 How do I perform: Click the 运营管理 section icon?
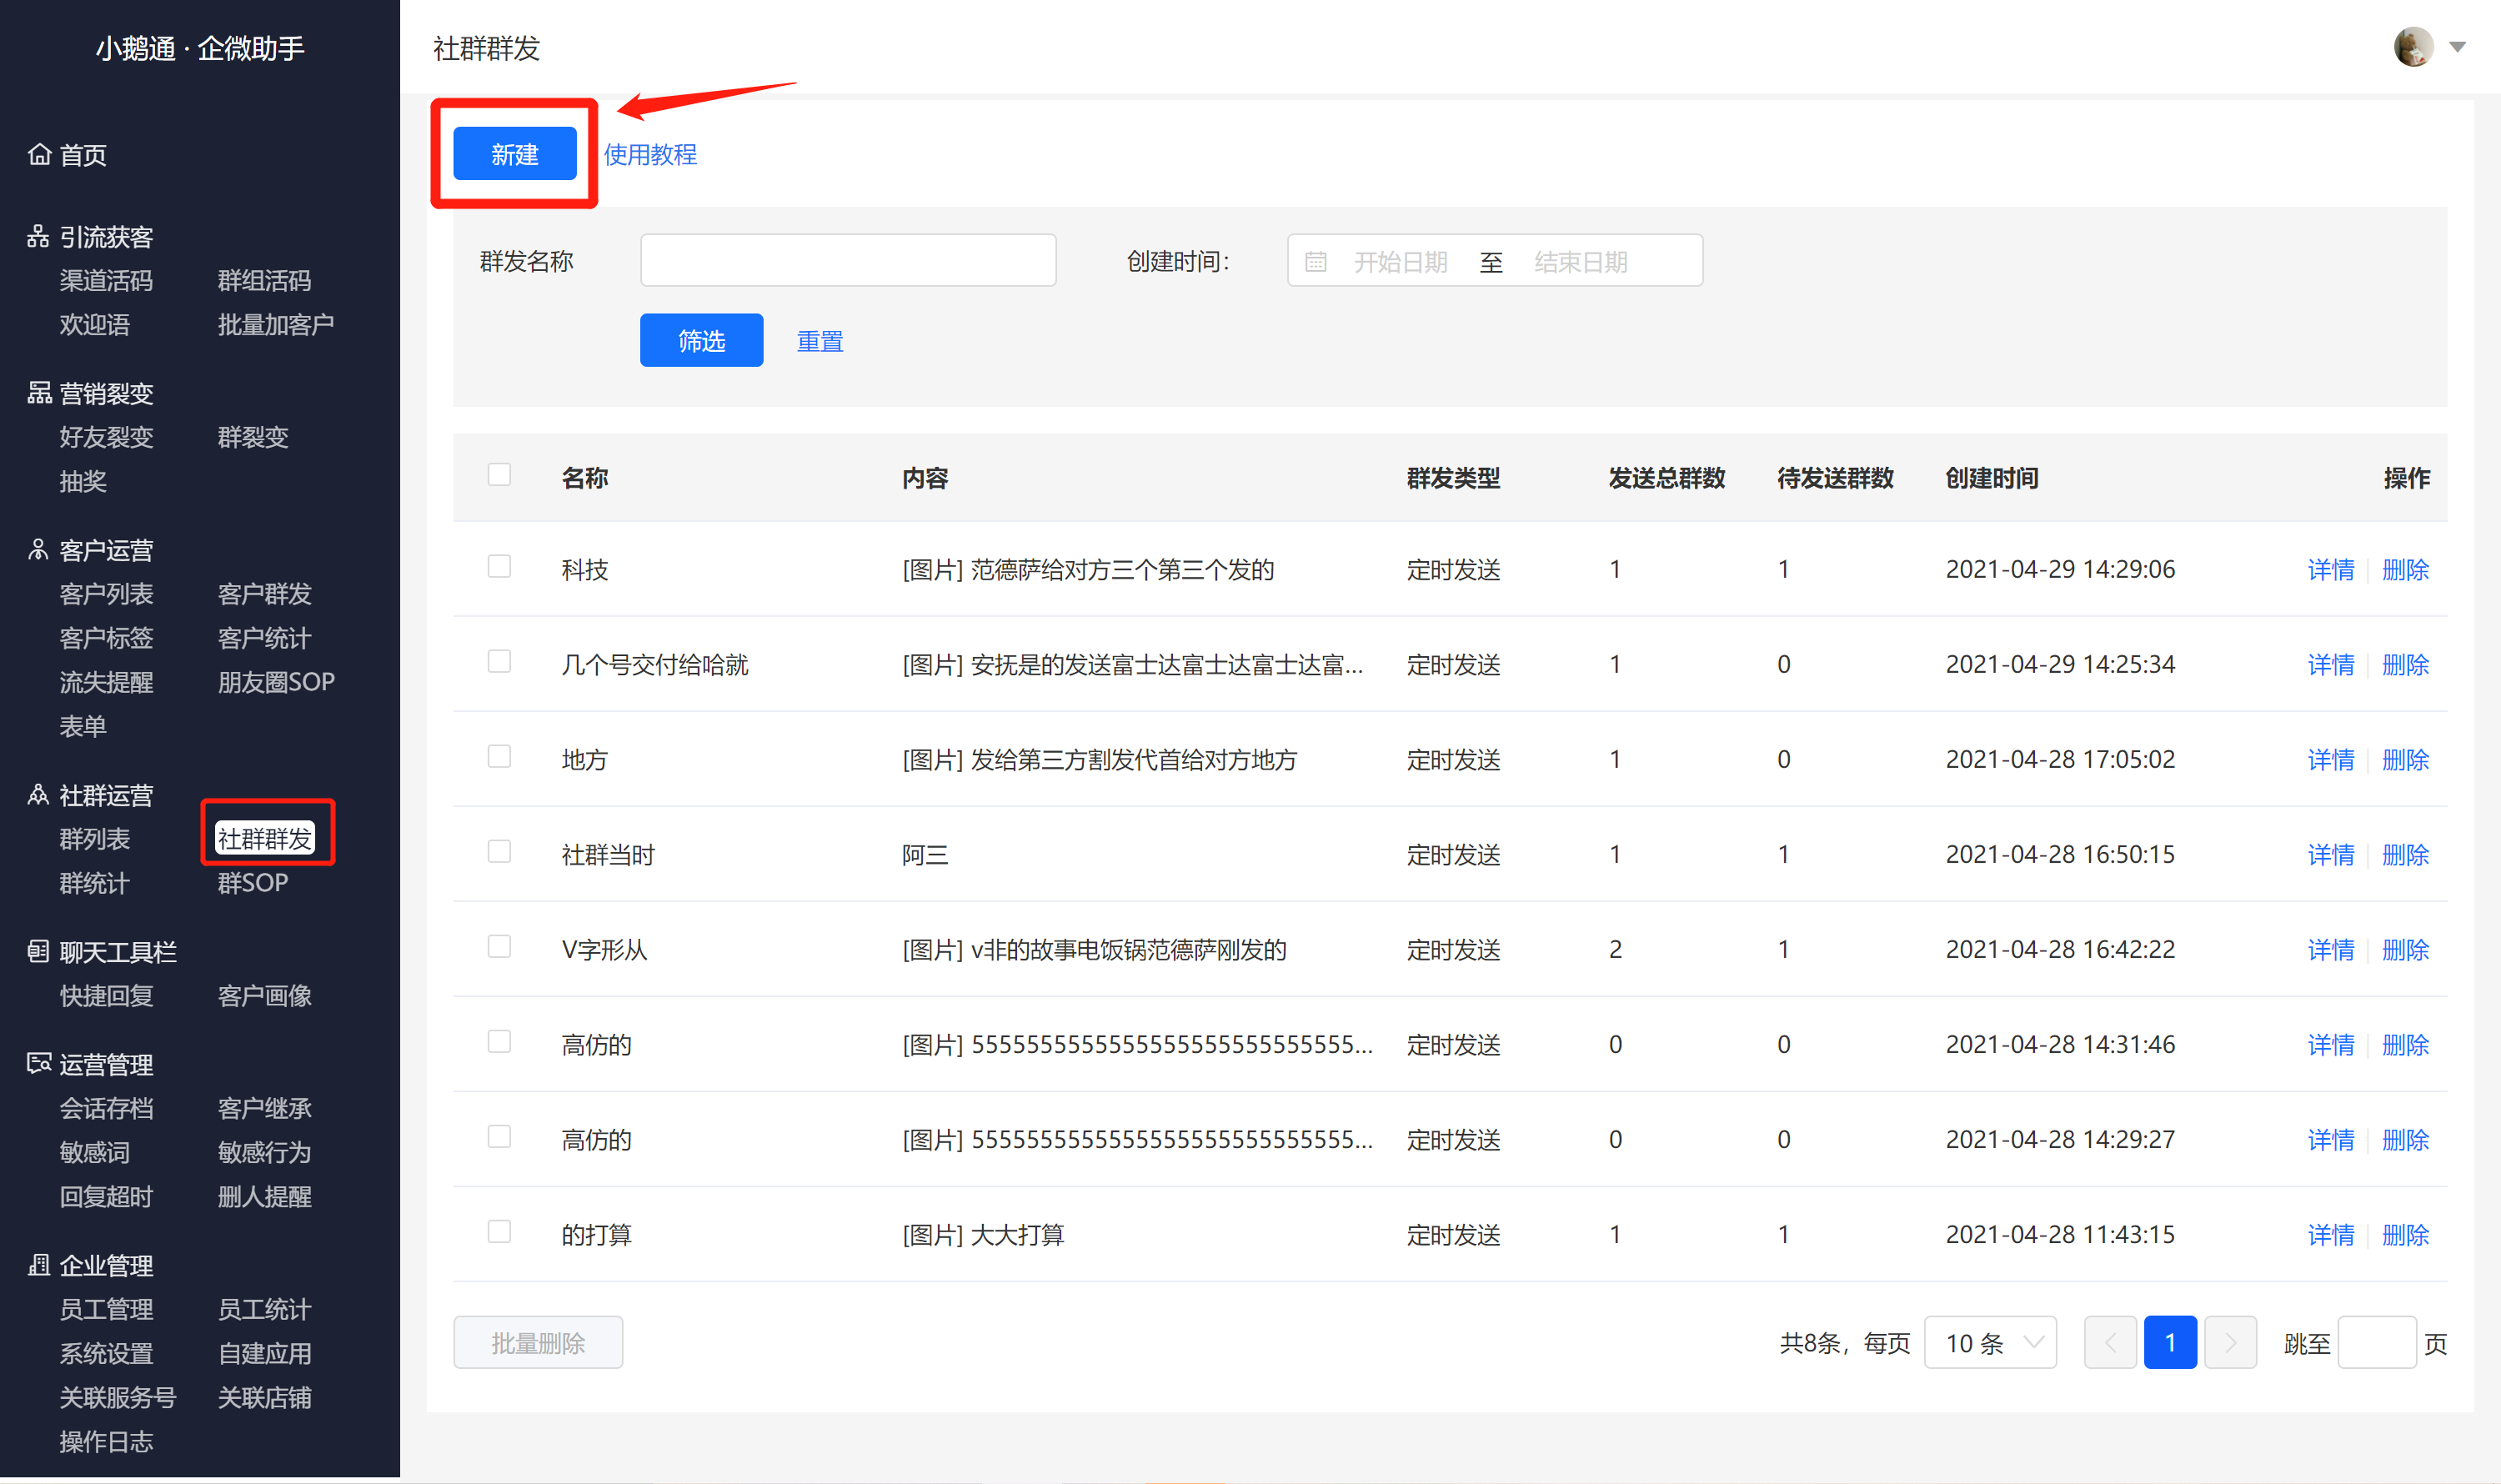39,1064
